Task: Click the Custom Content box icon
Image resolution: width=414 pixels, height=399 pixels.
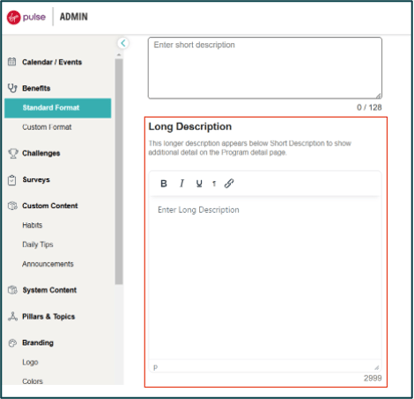Action: coord(12,206)
